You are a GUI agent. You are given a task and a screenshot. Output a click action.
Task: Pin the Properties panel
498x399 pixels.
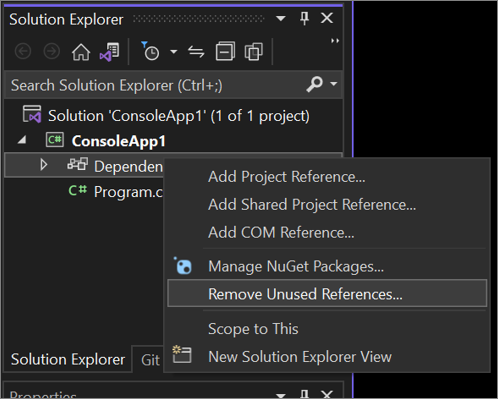304,394
